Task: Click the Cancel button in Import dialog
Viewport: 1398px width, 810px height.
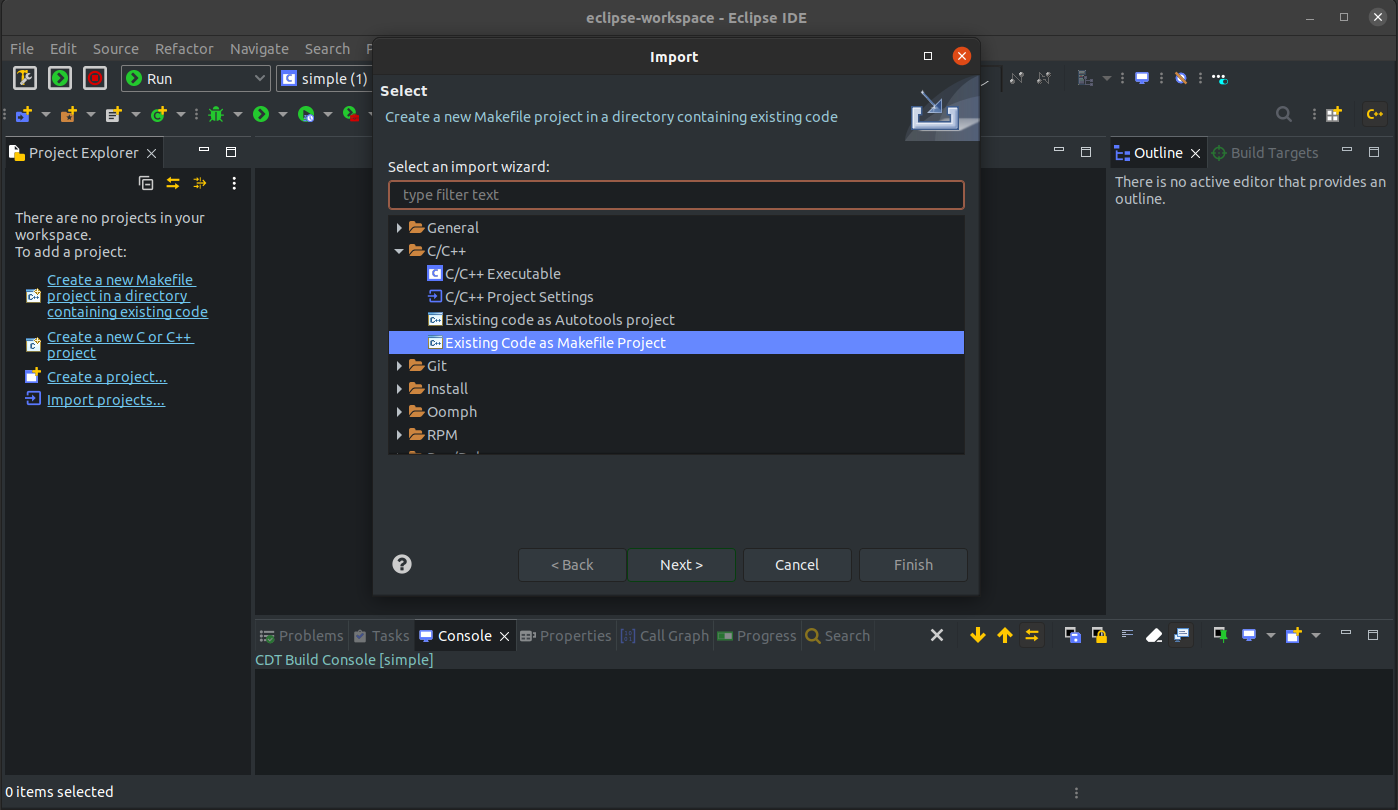Action: pos(797,565)
